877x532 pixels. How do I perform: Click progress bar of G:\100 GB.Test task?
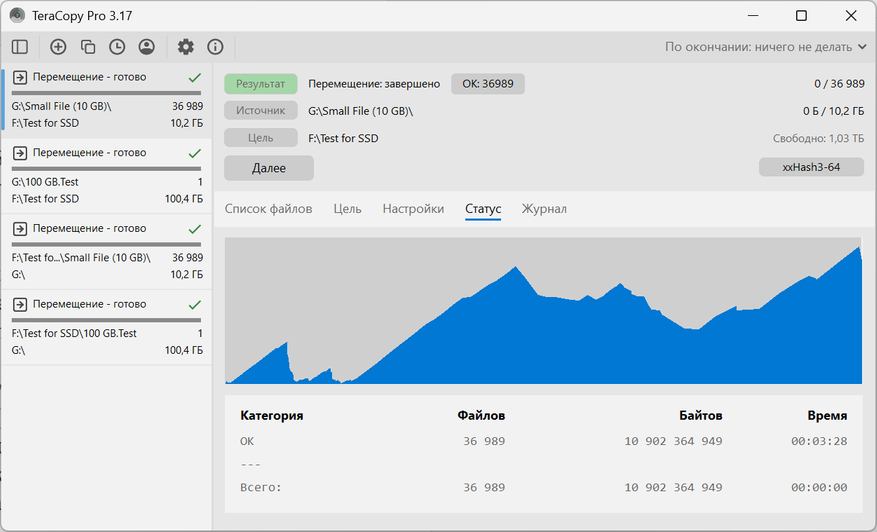pyautogui.click(x=106, y=168)
